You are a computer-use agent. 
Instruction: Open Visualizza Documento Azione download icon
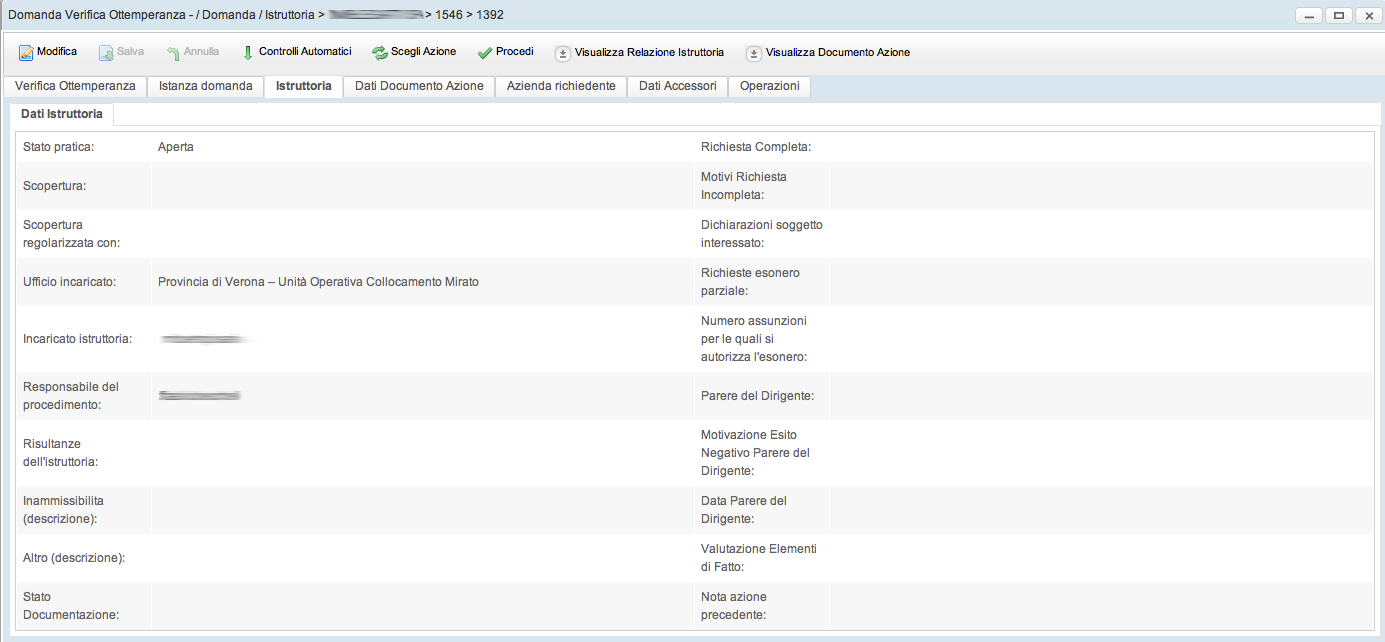754,53
